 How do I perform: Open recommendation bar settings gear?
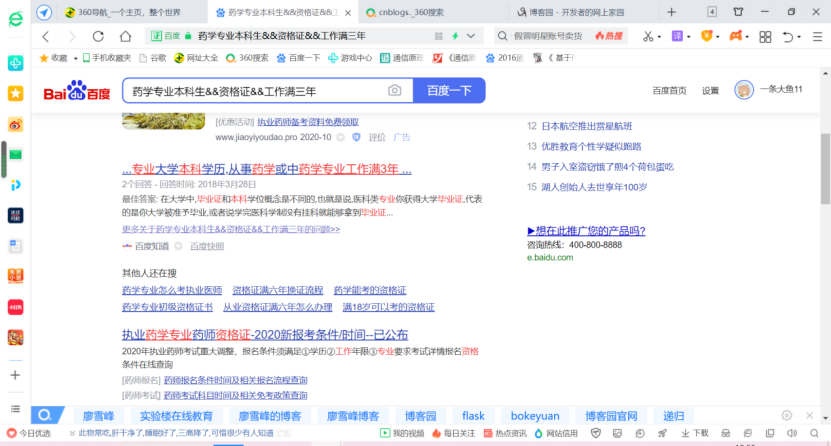pyautogui.click(x=786, y=415)
